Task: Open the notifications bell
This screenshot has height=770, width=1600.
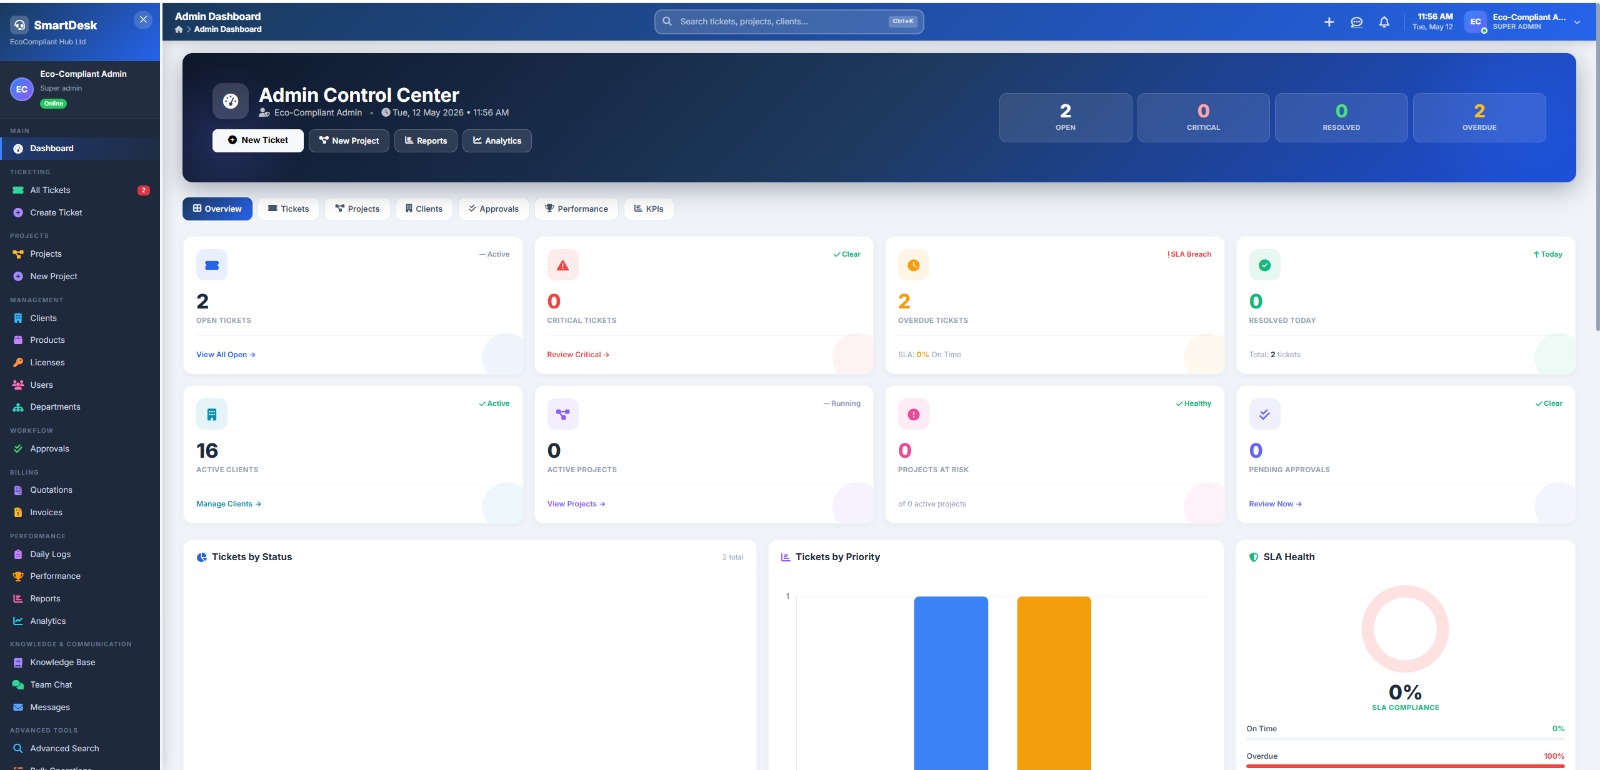Action: point(1384,22)
